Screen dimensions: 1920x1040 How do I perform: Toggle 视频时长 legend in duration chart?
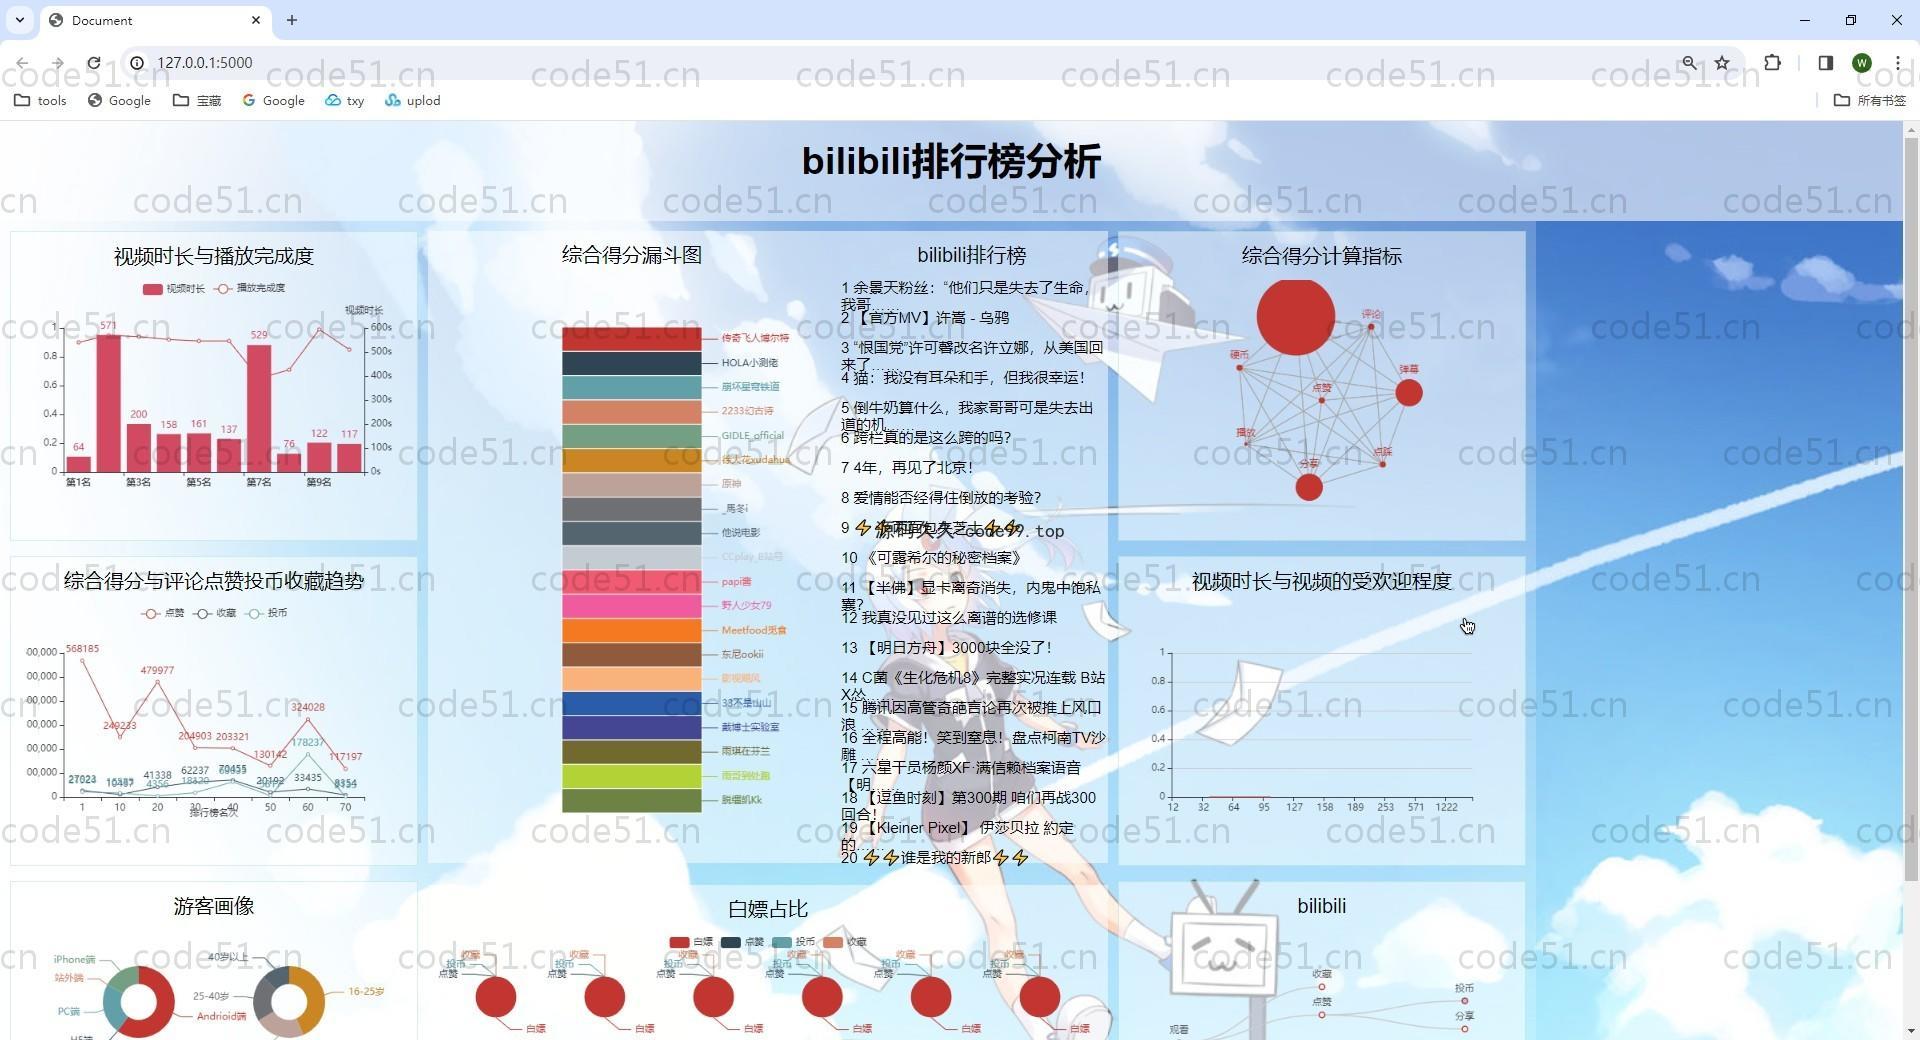coord(173,288)
